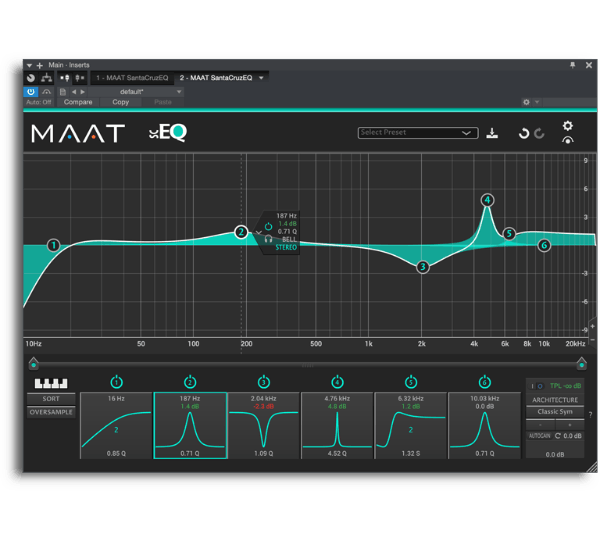
Task: Bypass plugin with the blue power button
Action: 31,92
